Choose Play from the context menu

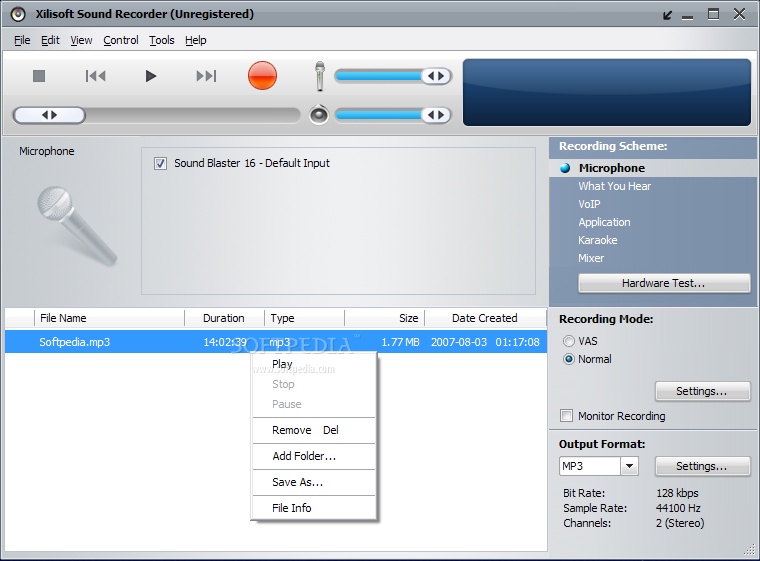314,364
